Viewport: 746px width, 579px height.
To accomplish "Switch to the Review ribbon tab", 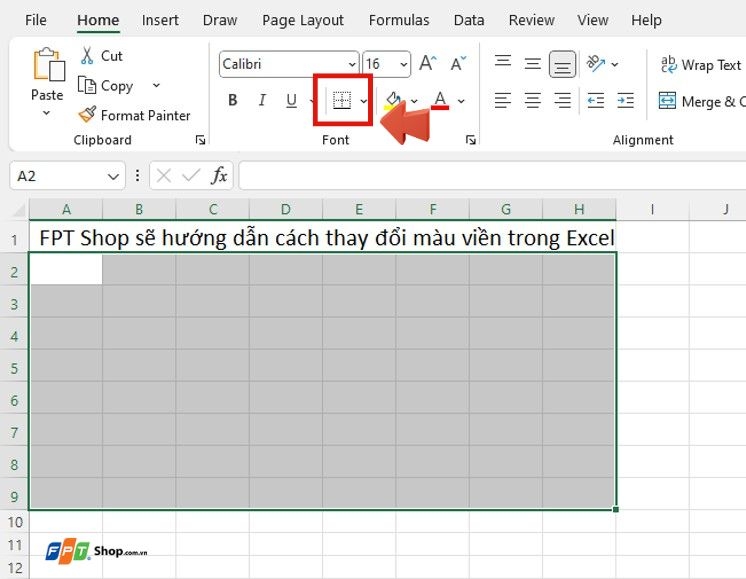I will click(531, 20).
